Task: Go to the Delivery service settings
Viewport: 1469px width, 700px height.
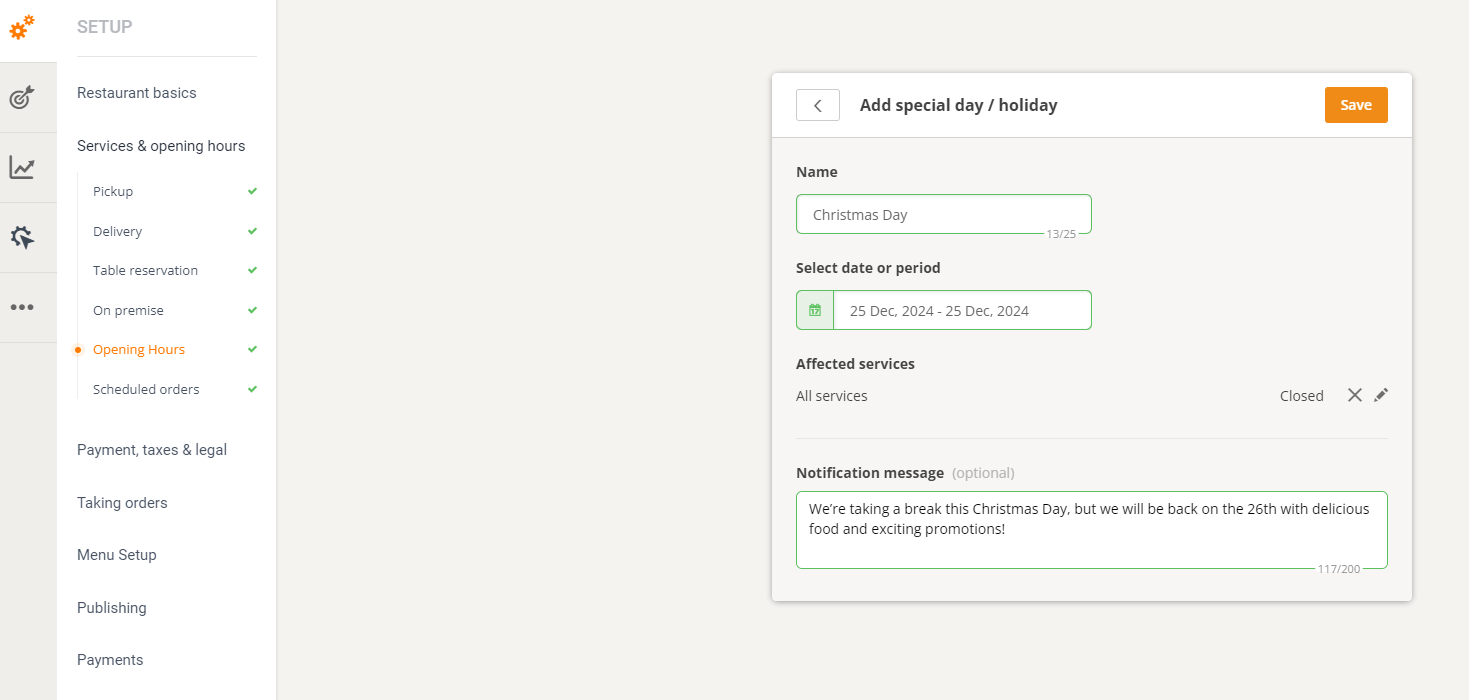Action: [x=118, y=231]
